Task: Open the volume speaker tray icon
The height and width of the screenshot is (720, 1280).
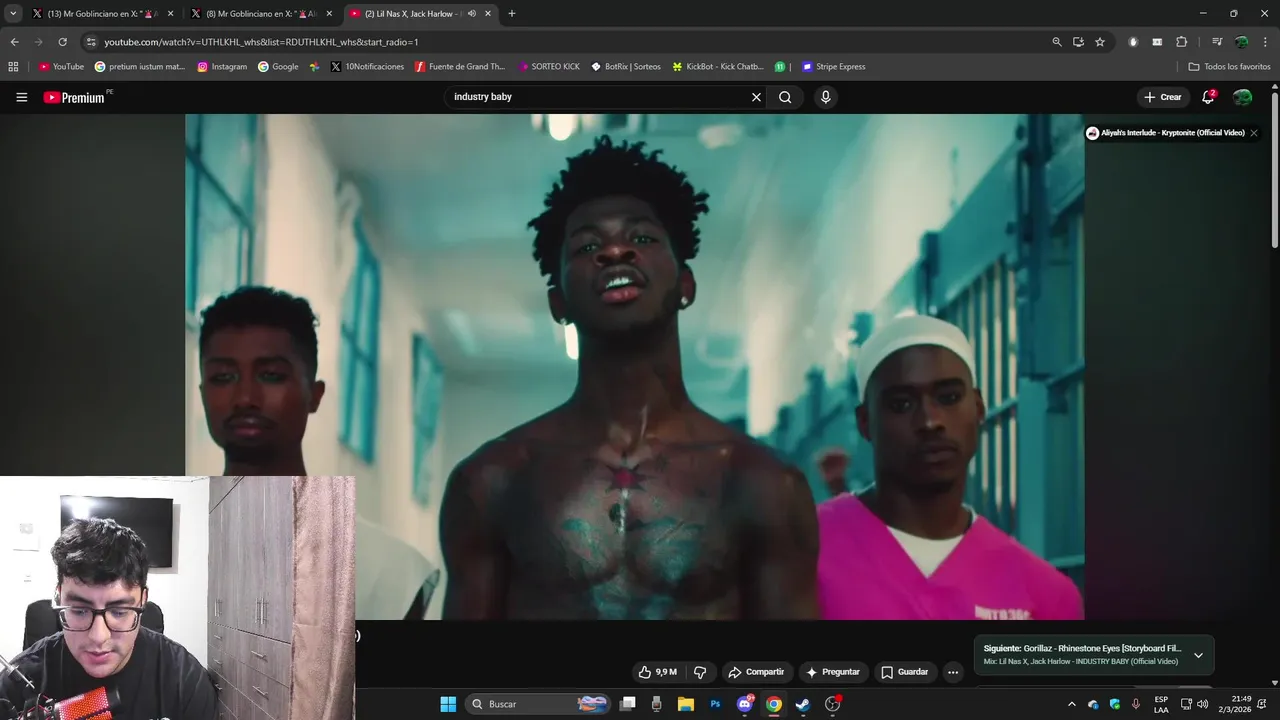Action: click(x=1202, y=704)
